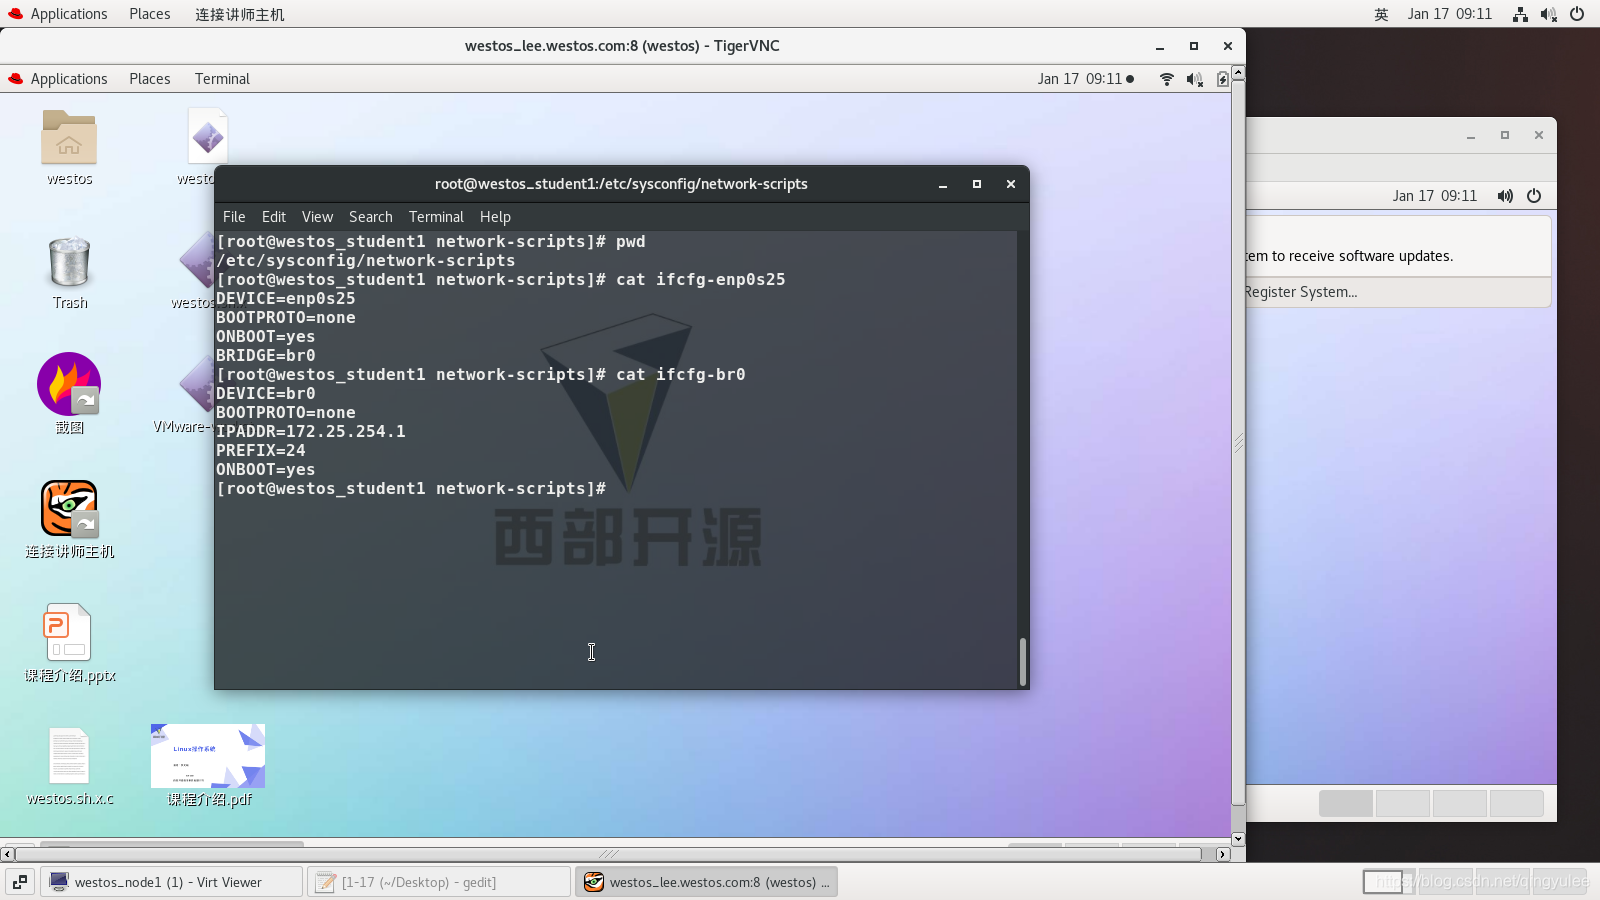Click the VNC viewer scroll up arrow
The width and height of the screenshot is (1600, 900).
1238,73
